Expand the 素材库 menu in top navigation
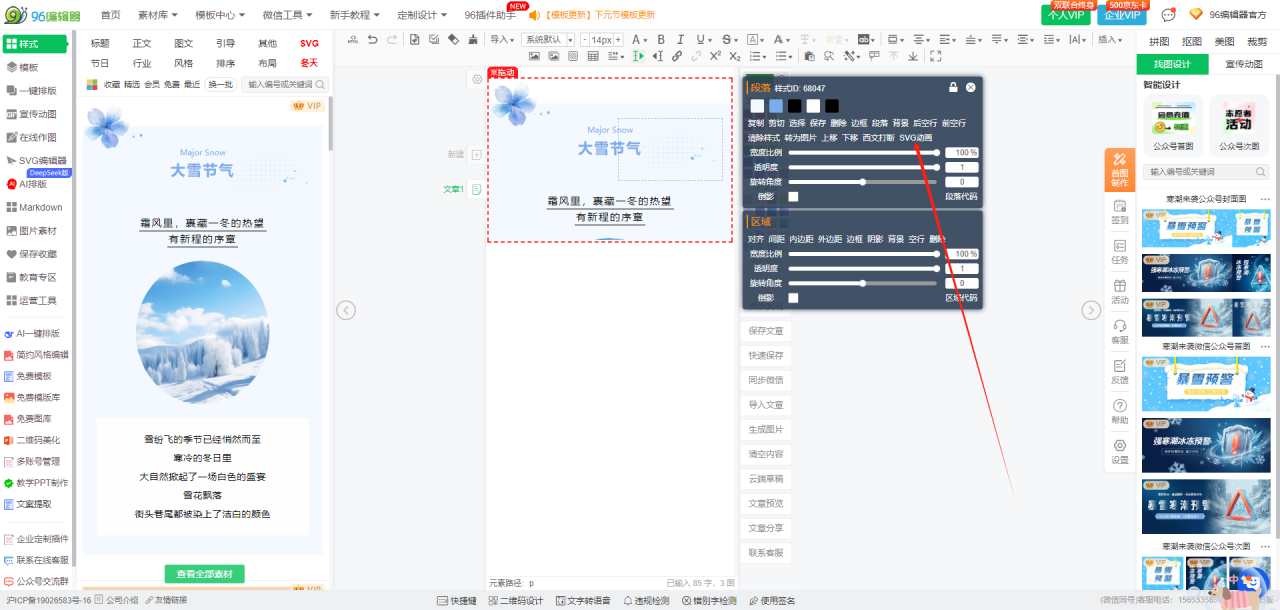 pos(158,15)
